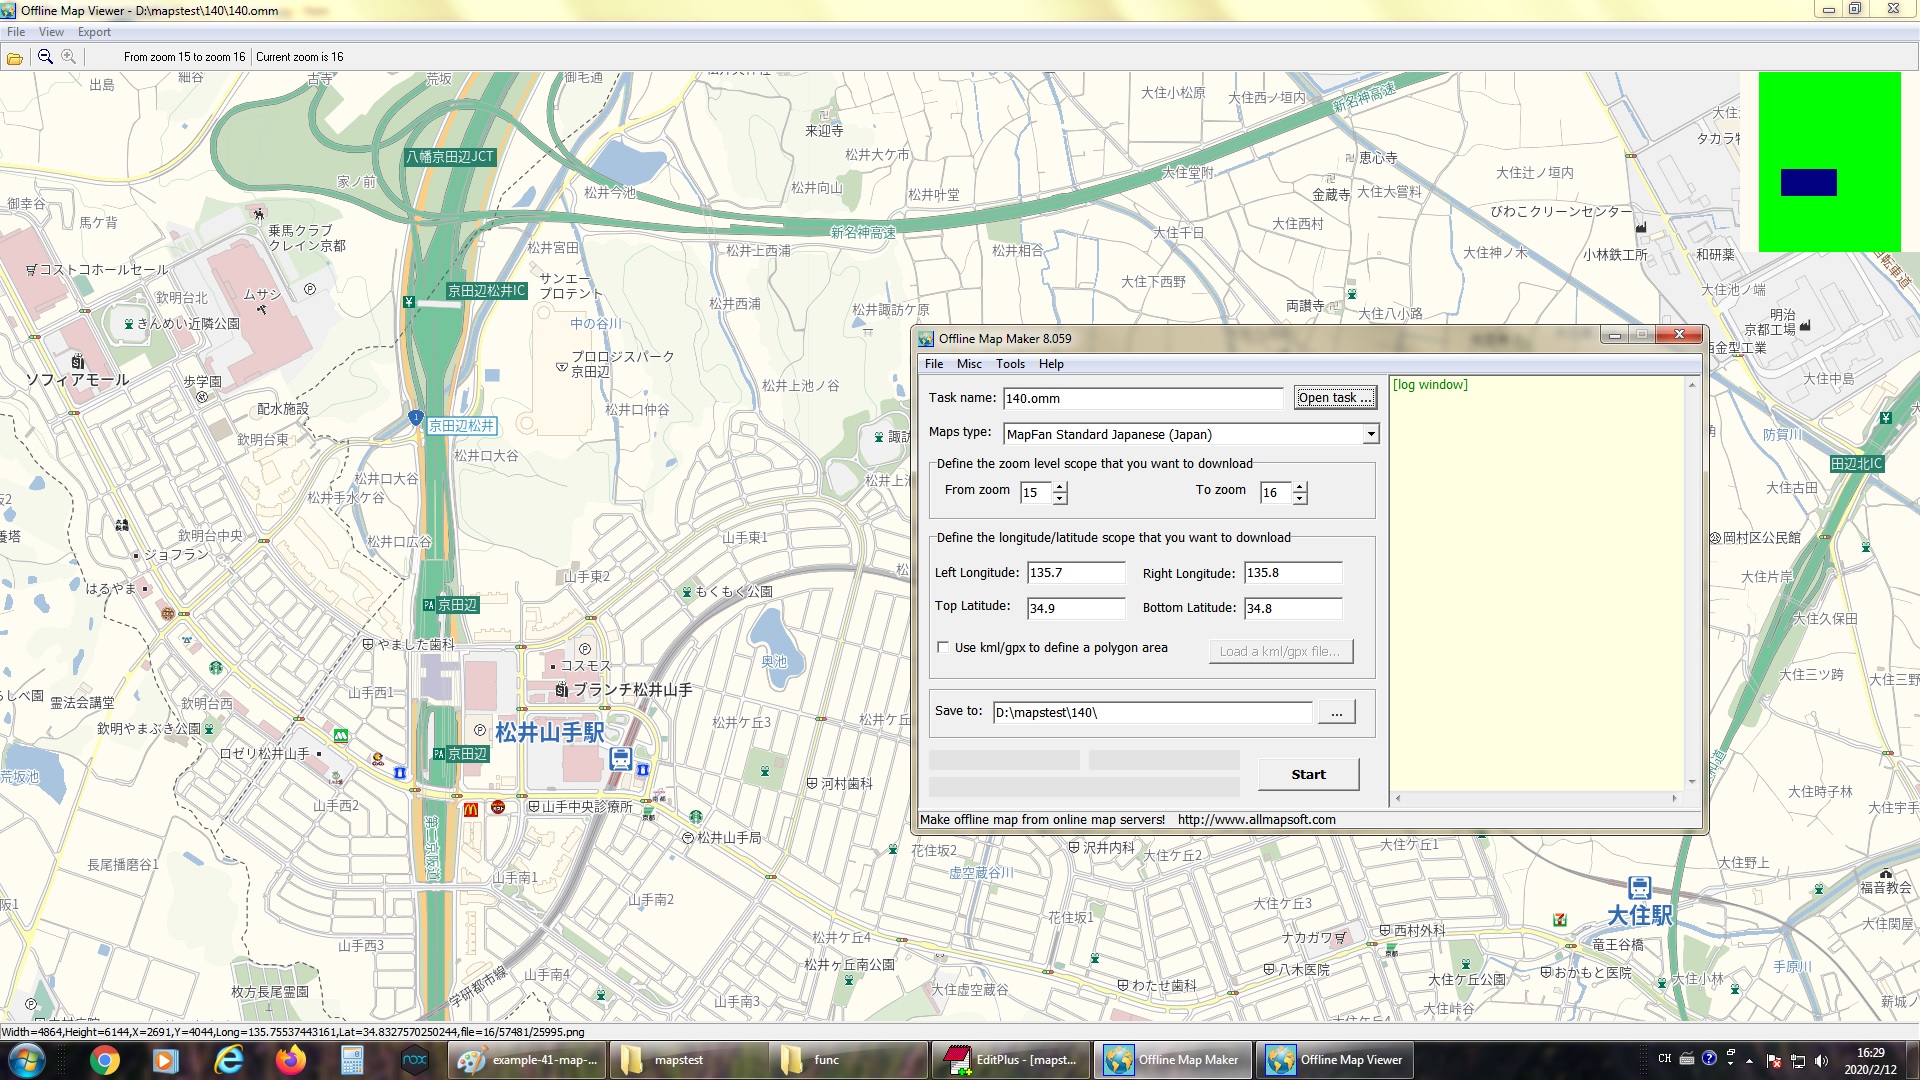
Task: Enable Use kml/gpx polygon area checkbox
Action: tap(943, 647)
